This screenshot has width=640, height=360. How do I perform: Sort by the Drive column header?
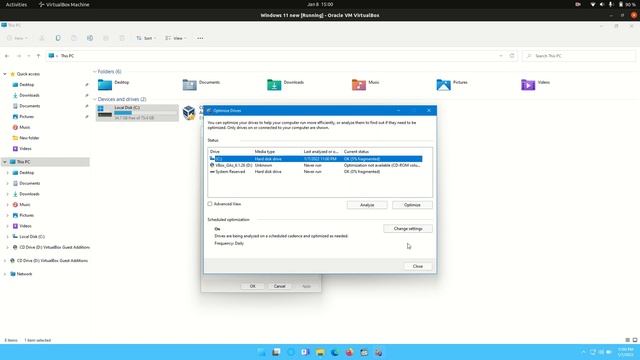coord(230,151)
